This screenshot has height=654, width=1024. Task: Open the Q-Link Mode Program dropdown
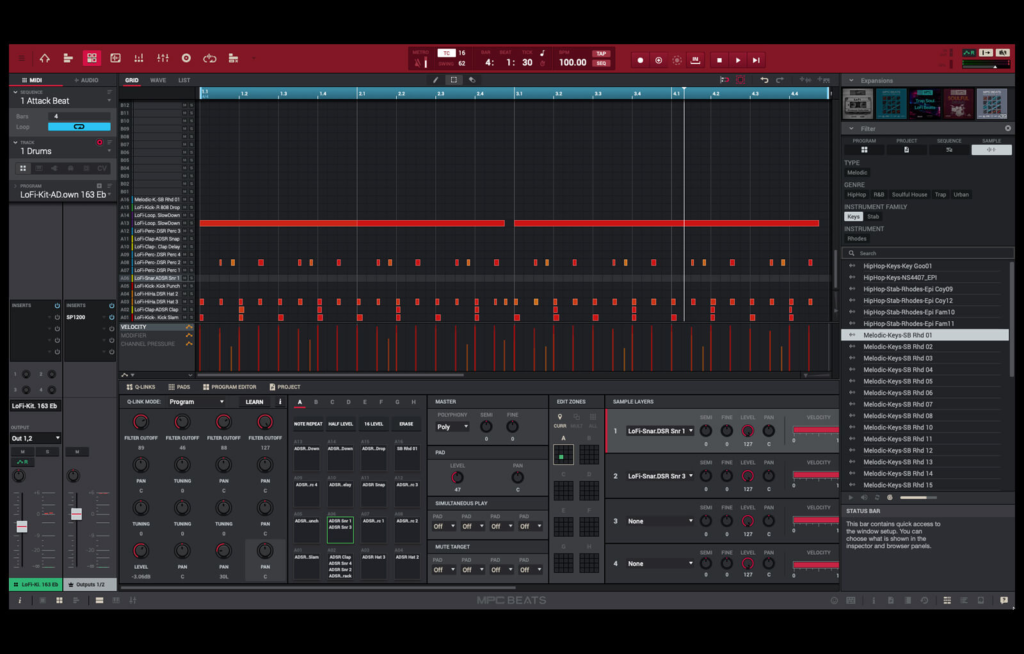point(196,402)
